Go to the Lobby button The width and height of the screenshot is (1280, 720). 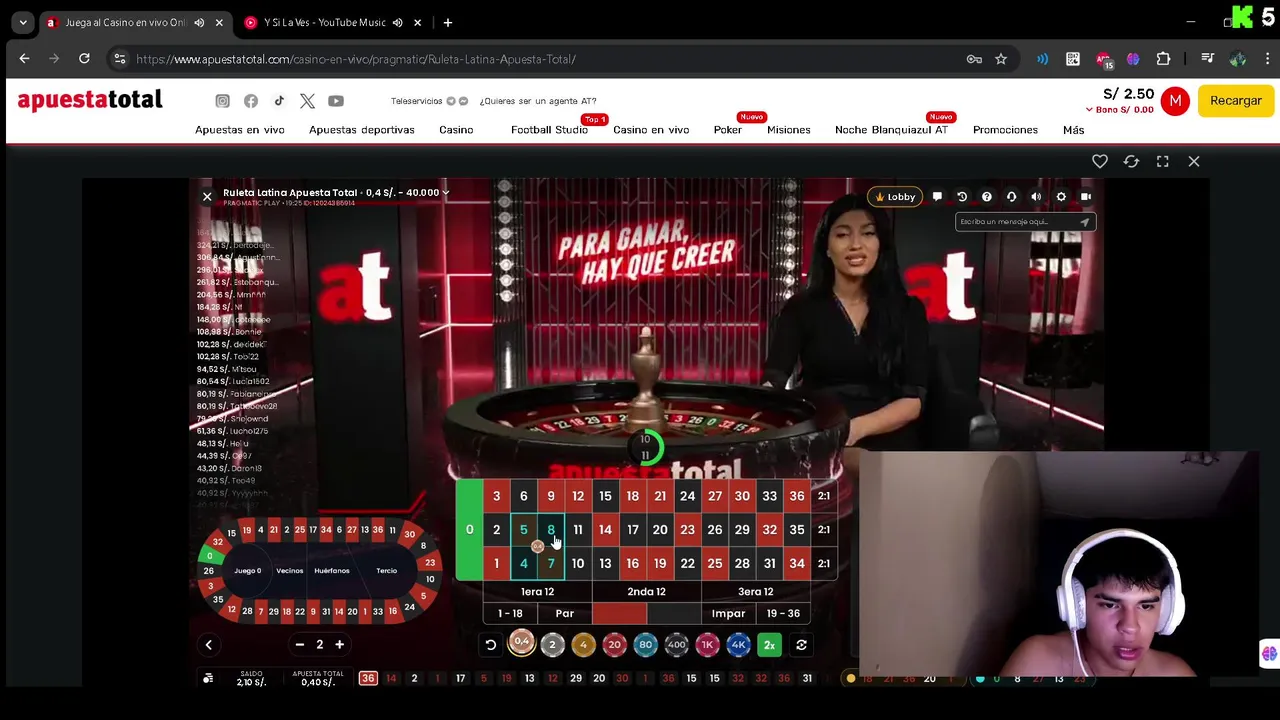pos(896,197)
